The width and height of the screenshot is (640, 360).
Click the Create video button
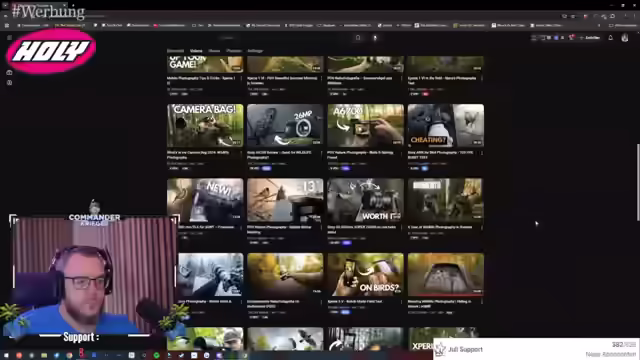coord(590,38)
